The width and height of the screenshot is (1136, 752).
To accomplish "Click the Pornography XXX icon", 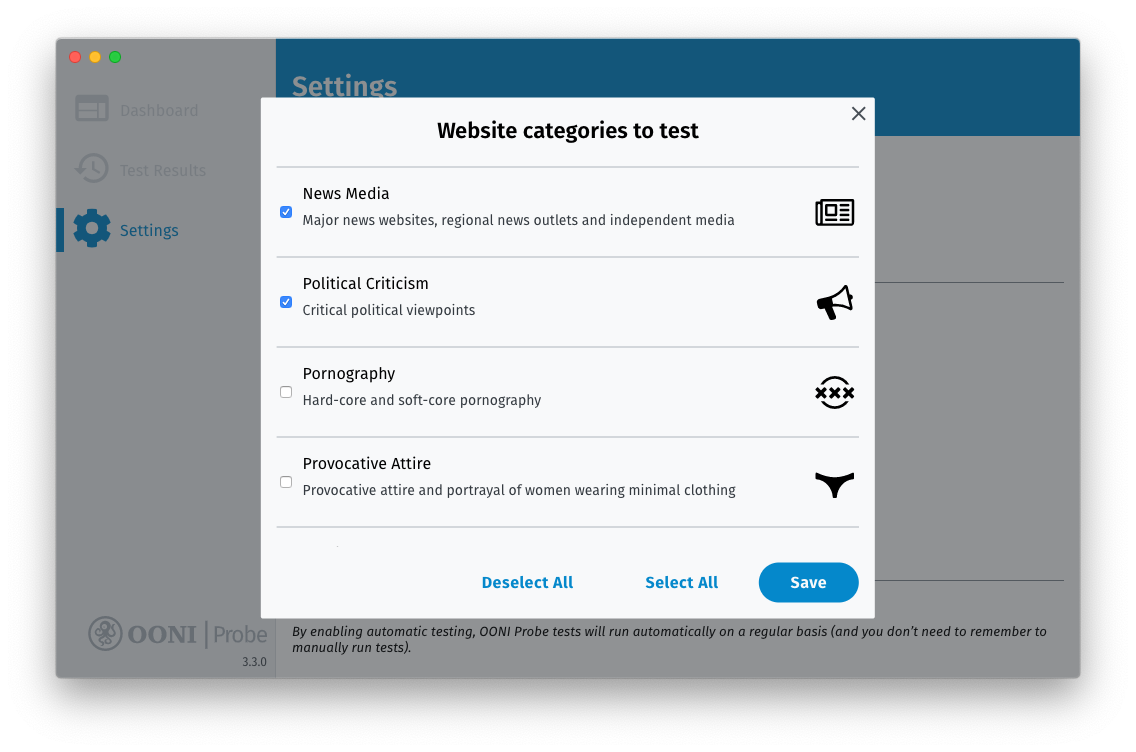I will click(834, 392).
